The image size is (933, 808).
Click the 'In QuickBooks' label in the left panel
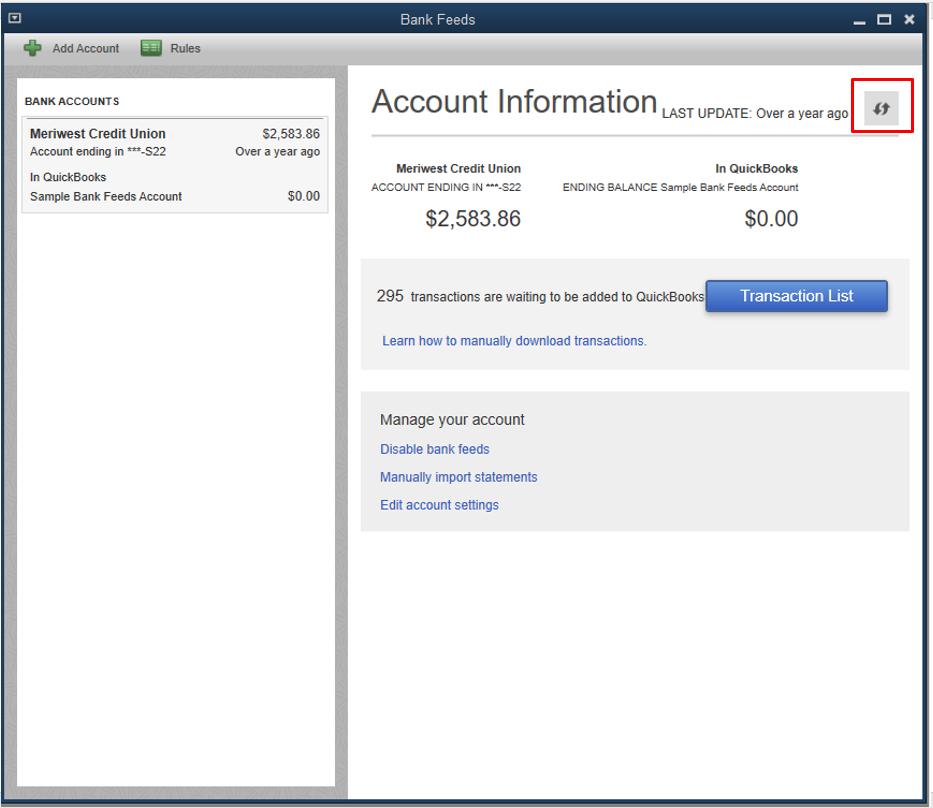68,177
